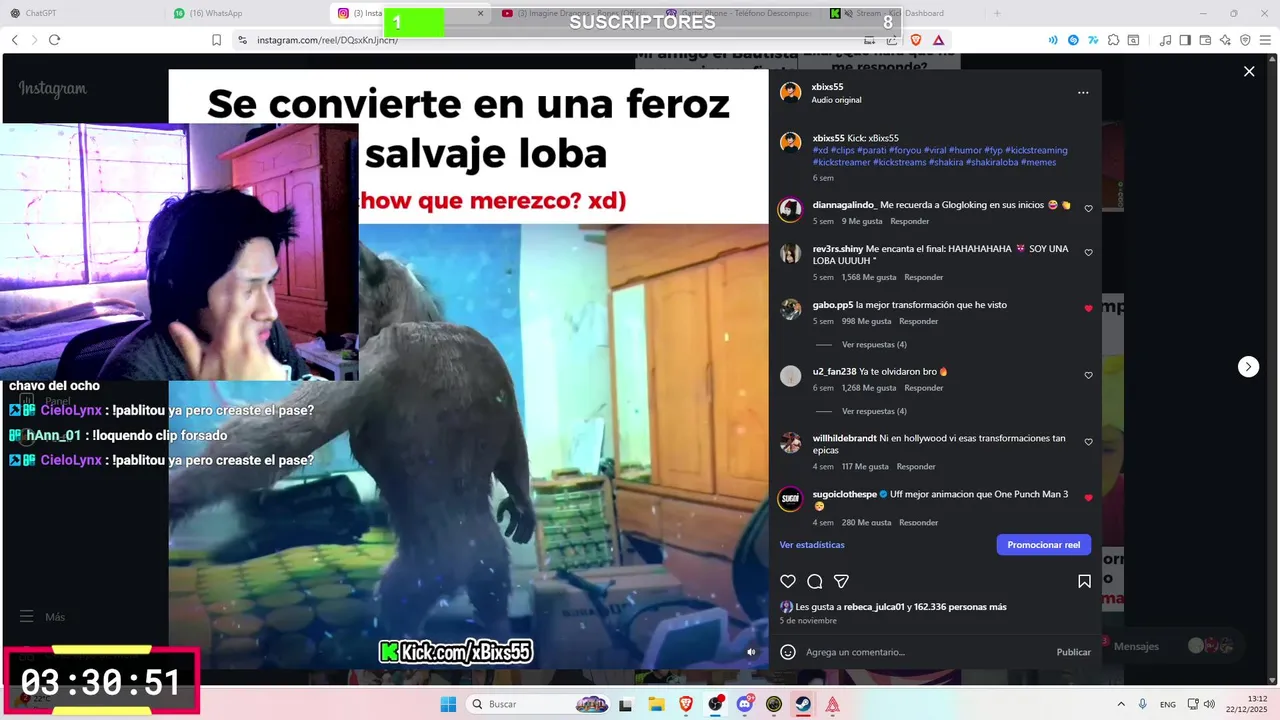The height and width of the screenshot is (720, 1280).
Task: View 1,568 Me gusta on rev3rs.shiny comment
Action: 869,277
